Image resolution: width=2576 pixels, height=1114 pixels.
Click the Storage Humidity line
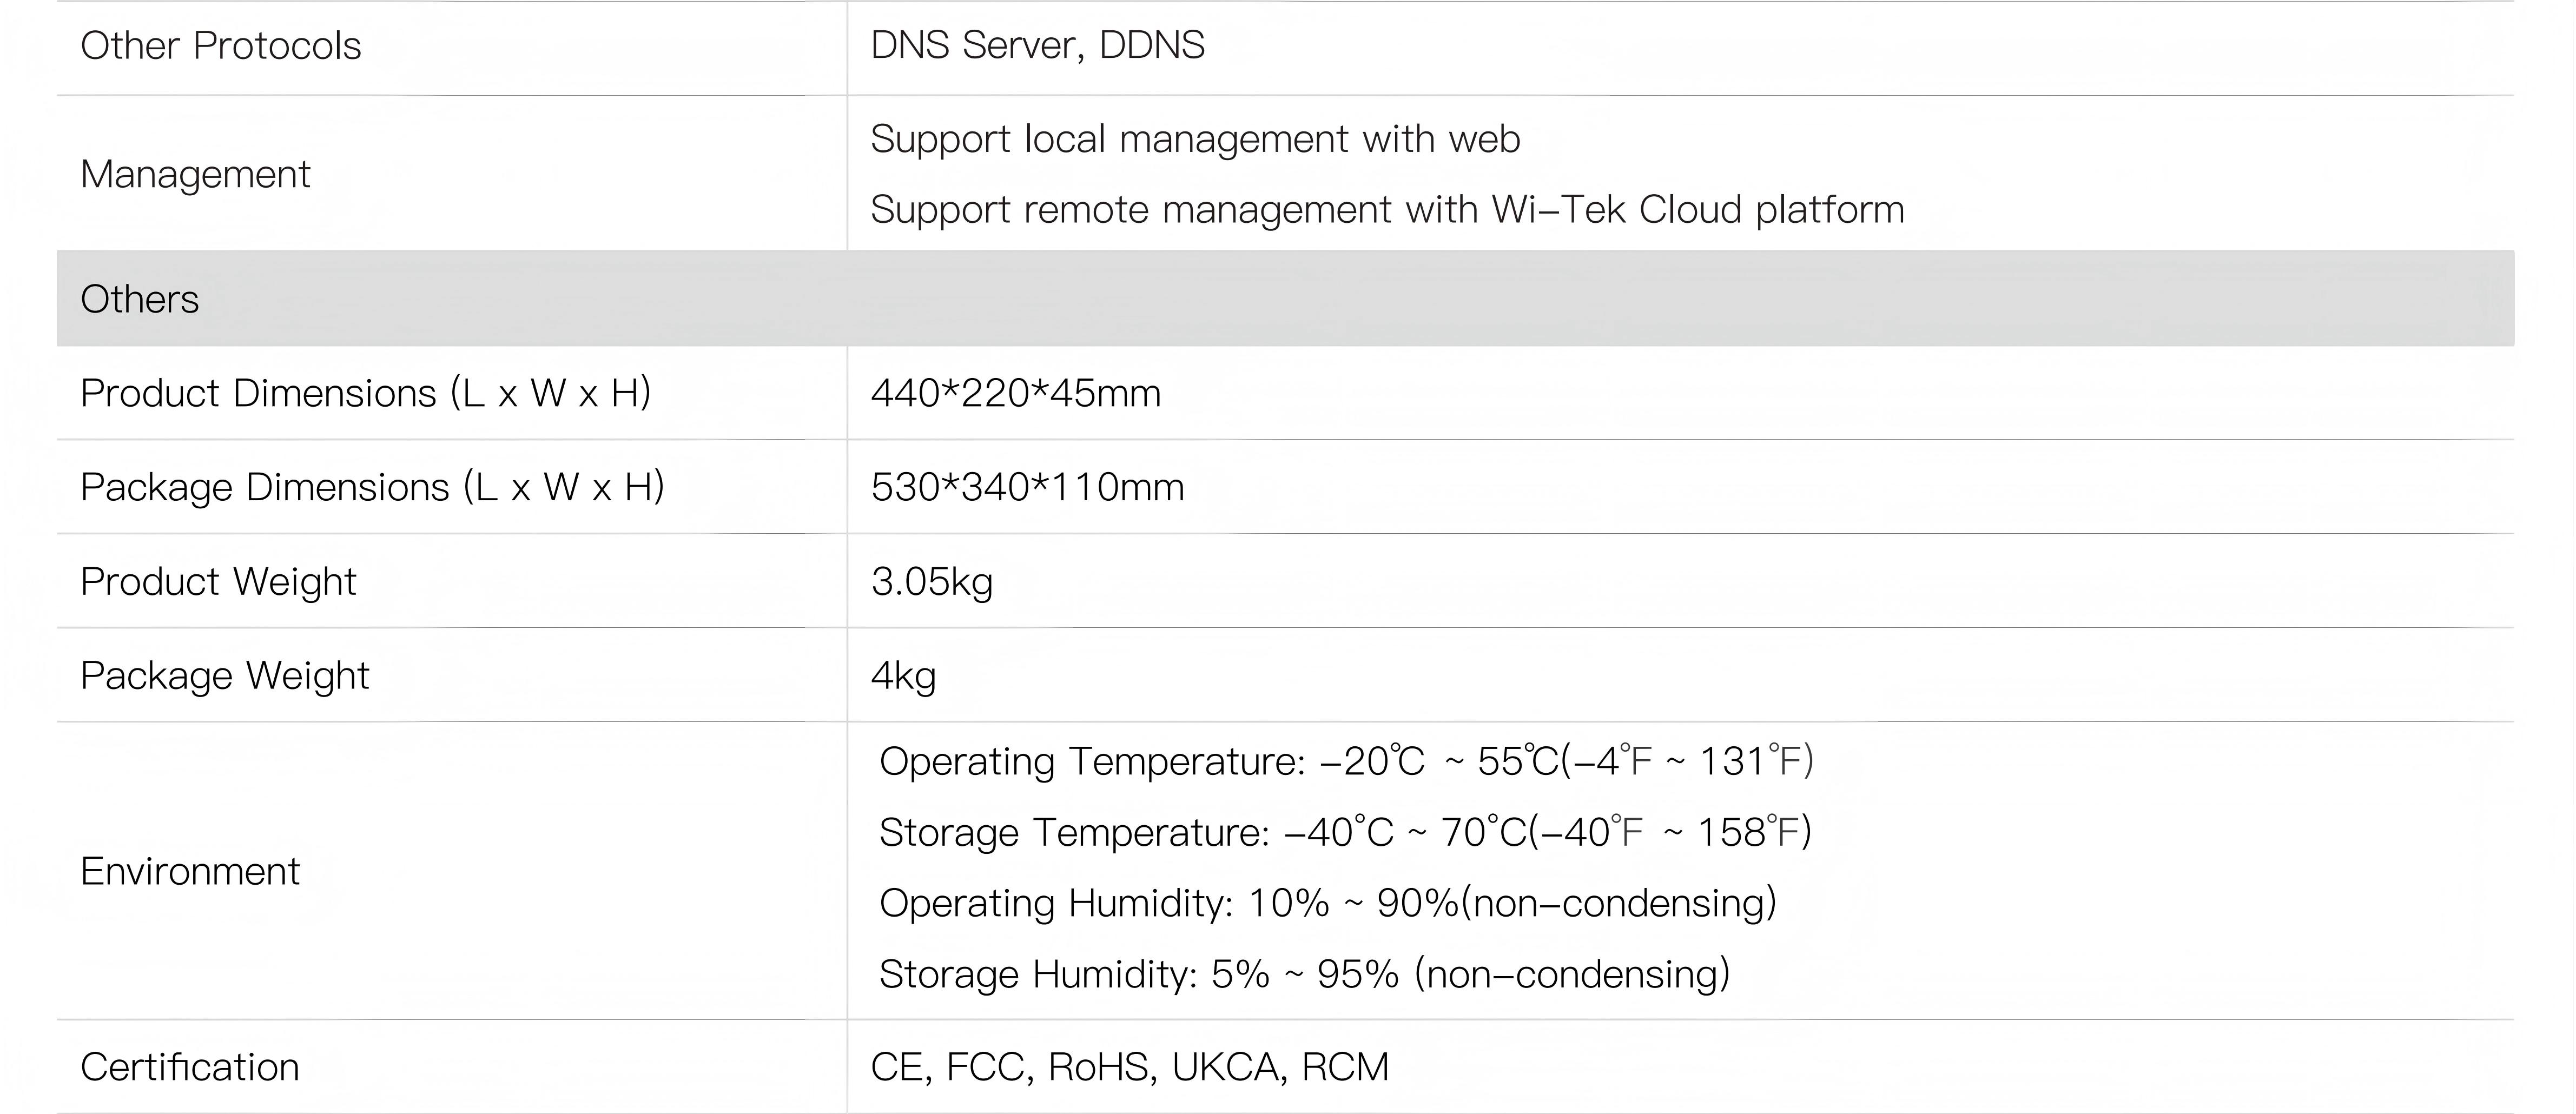tap(1303, 974)
